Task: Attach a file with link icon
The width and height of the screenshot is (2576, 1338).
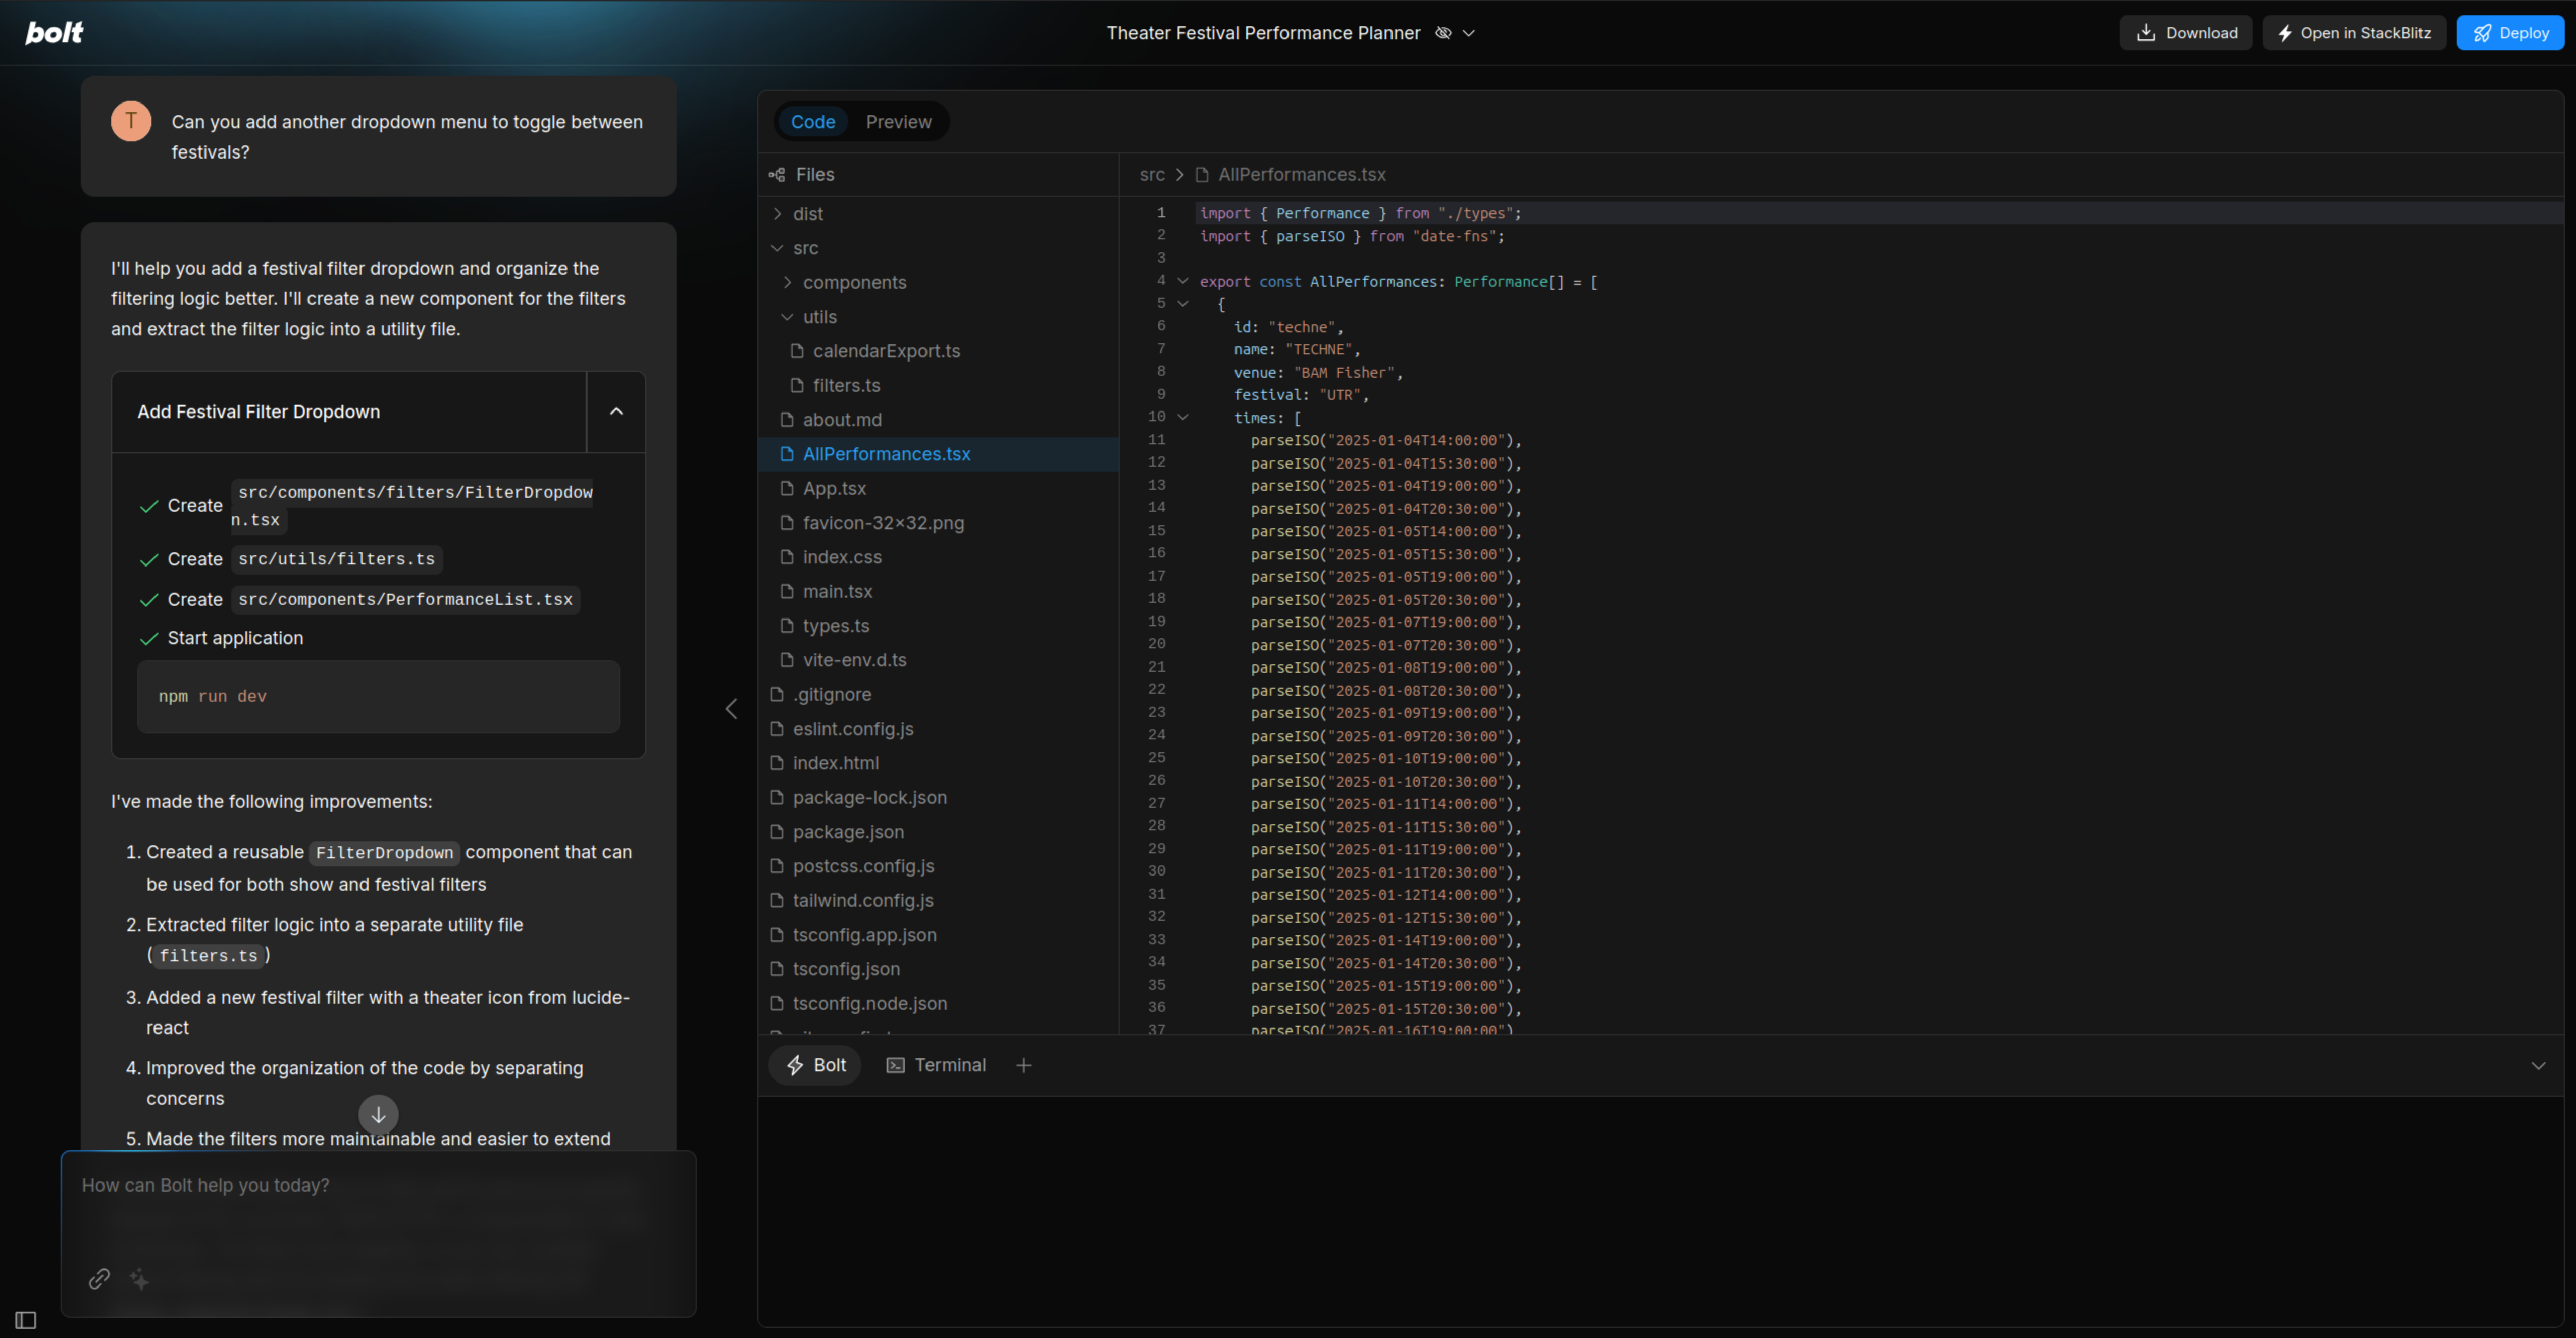Action: pyautogui.click(x=99, y=1279)
